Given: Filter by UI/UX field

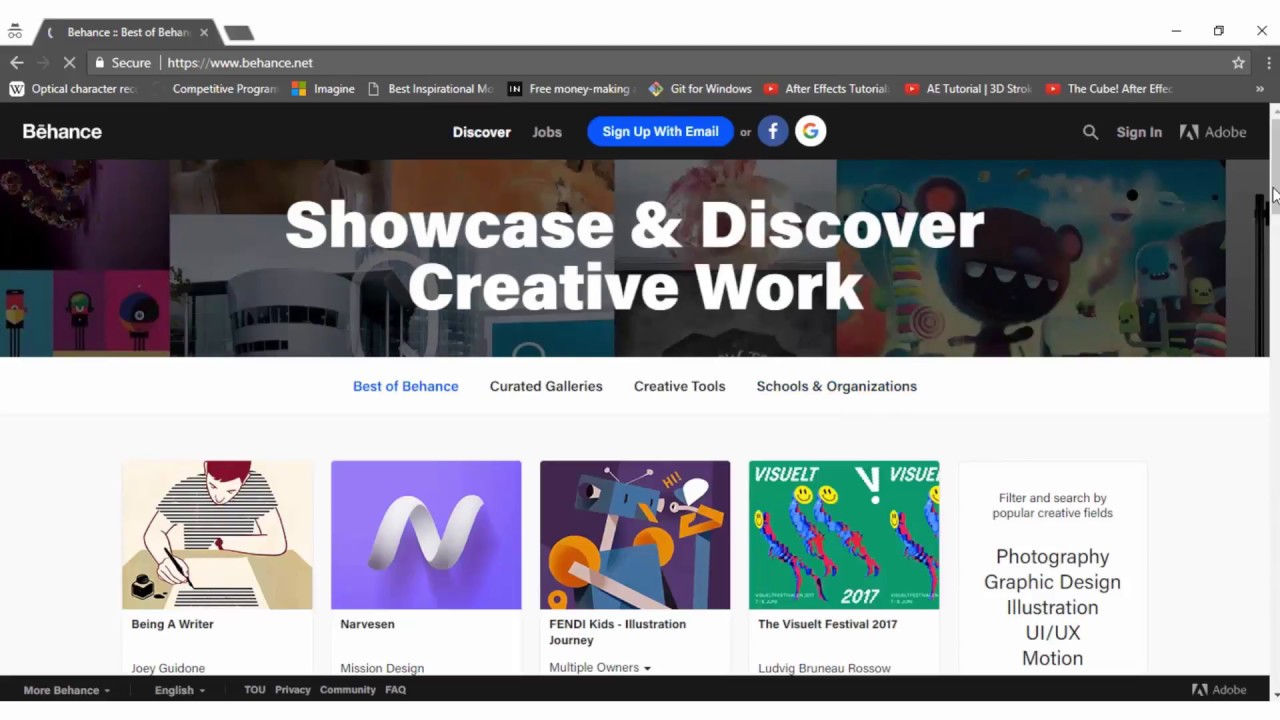Looking at the screenshot, I should (x=1052, y=633).
